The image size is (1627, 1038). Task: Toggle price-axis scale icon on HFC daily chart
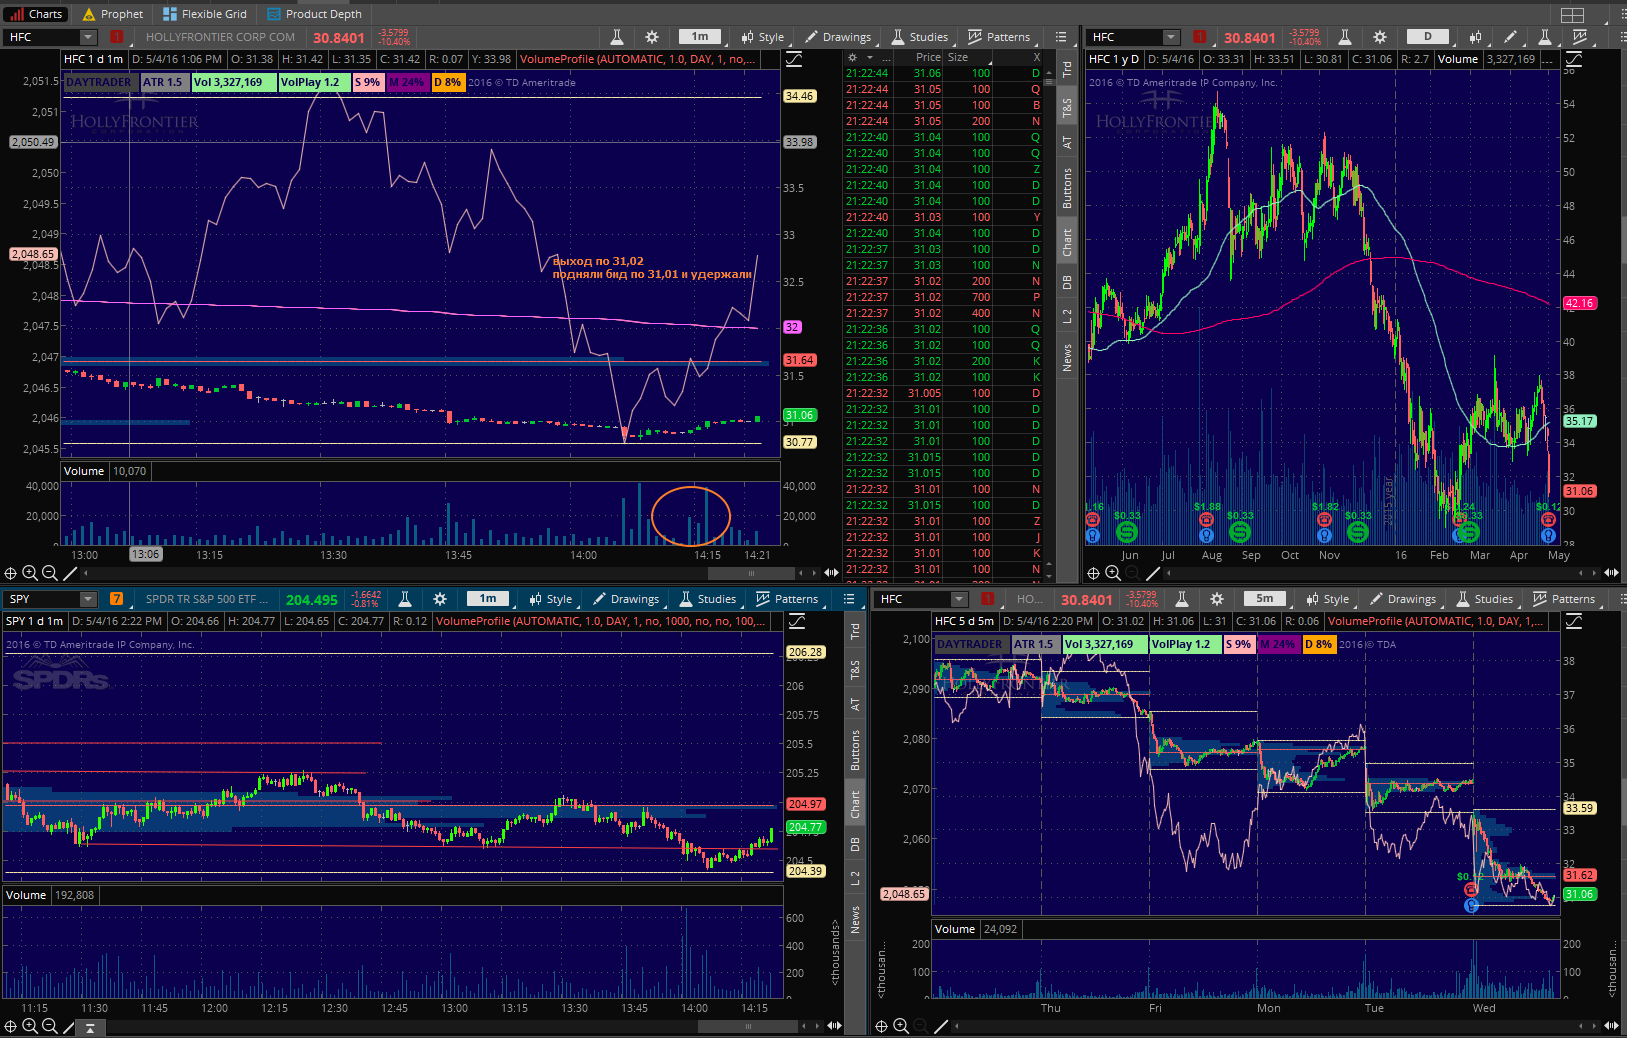(x=1573, y=59)
